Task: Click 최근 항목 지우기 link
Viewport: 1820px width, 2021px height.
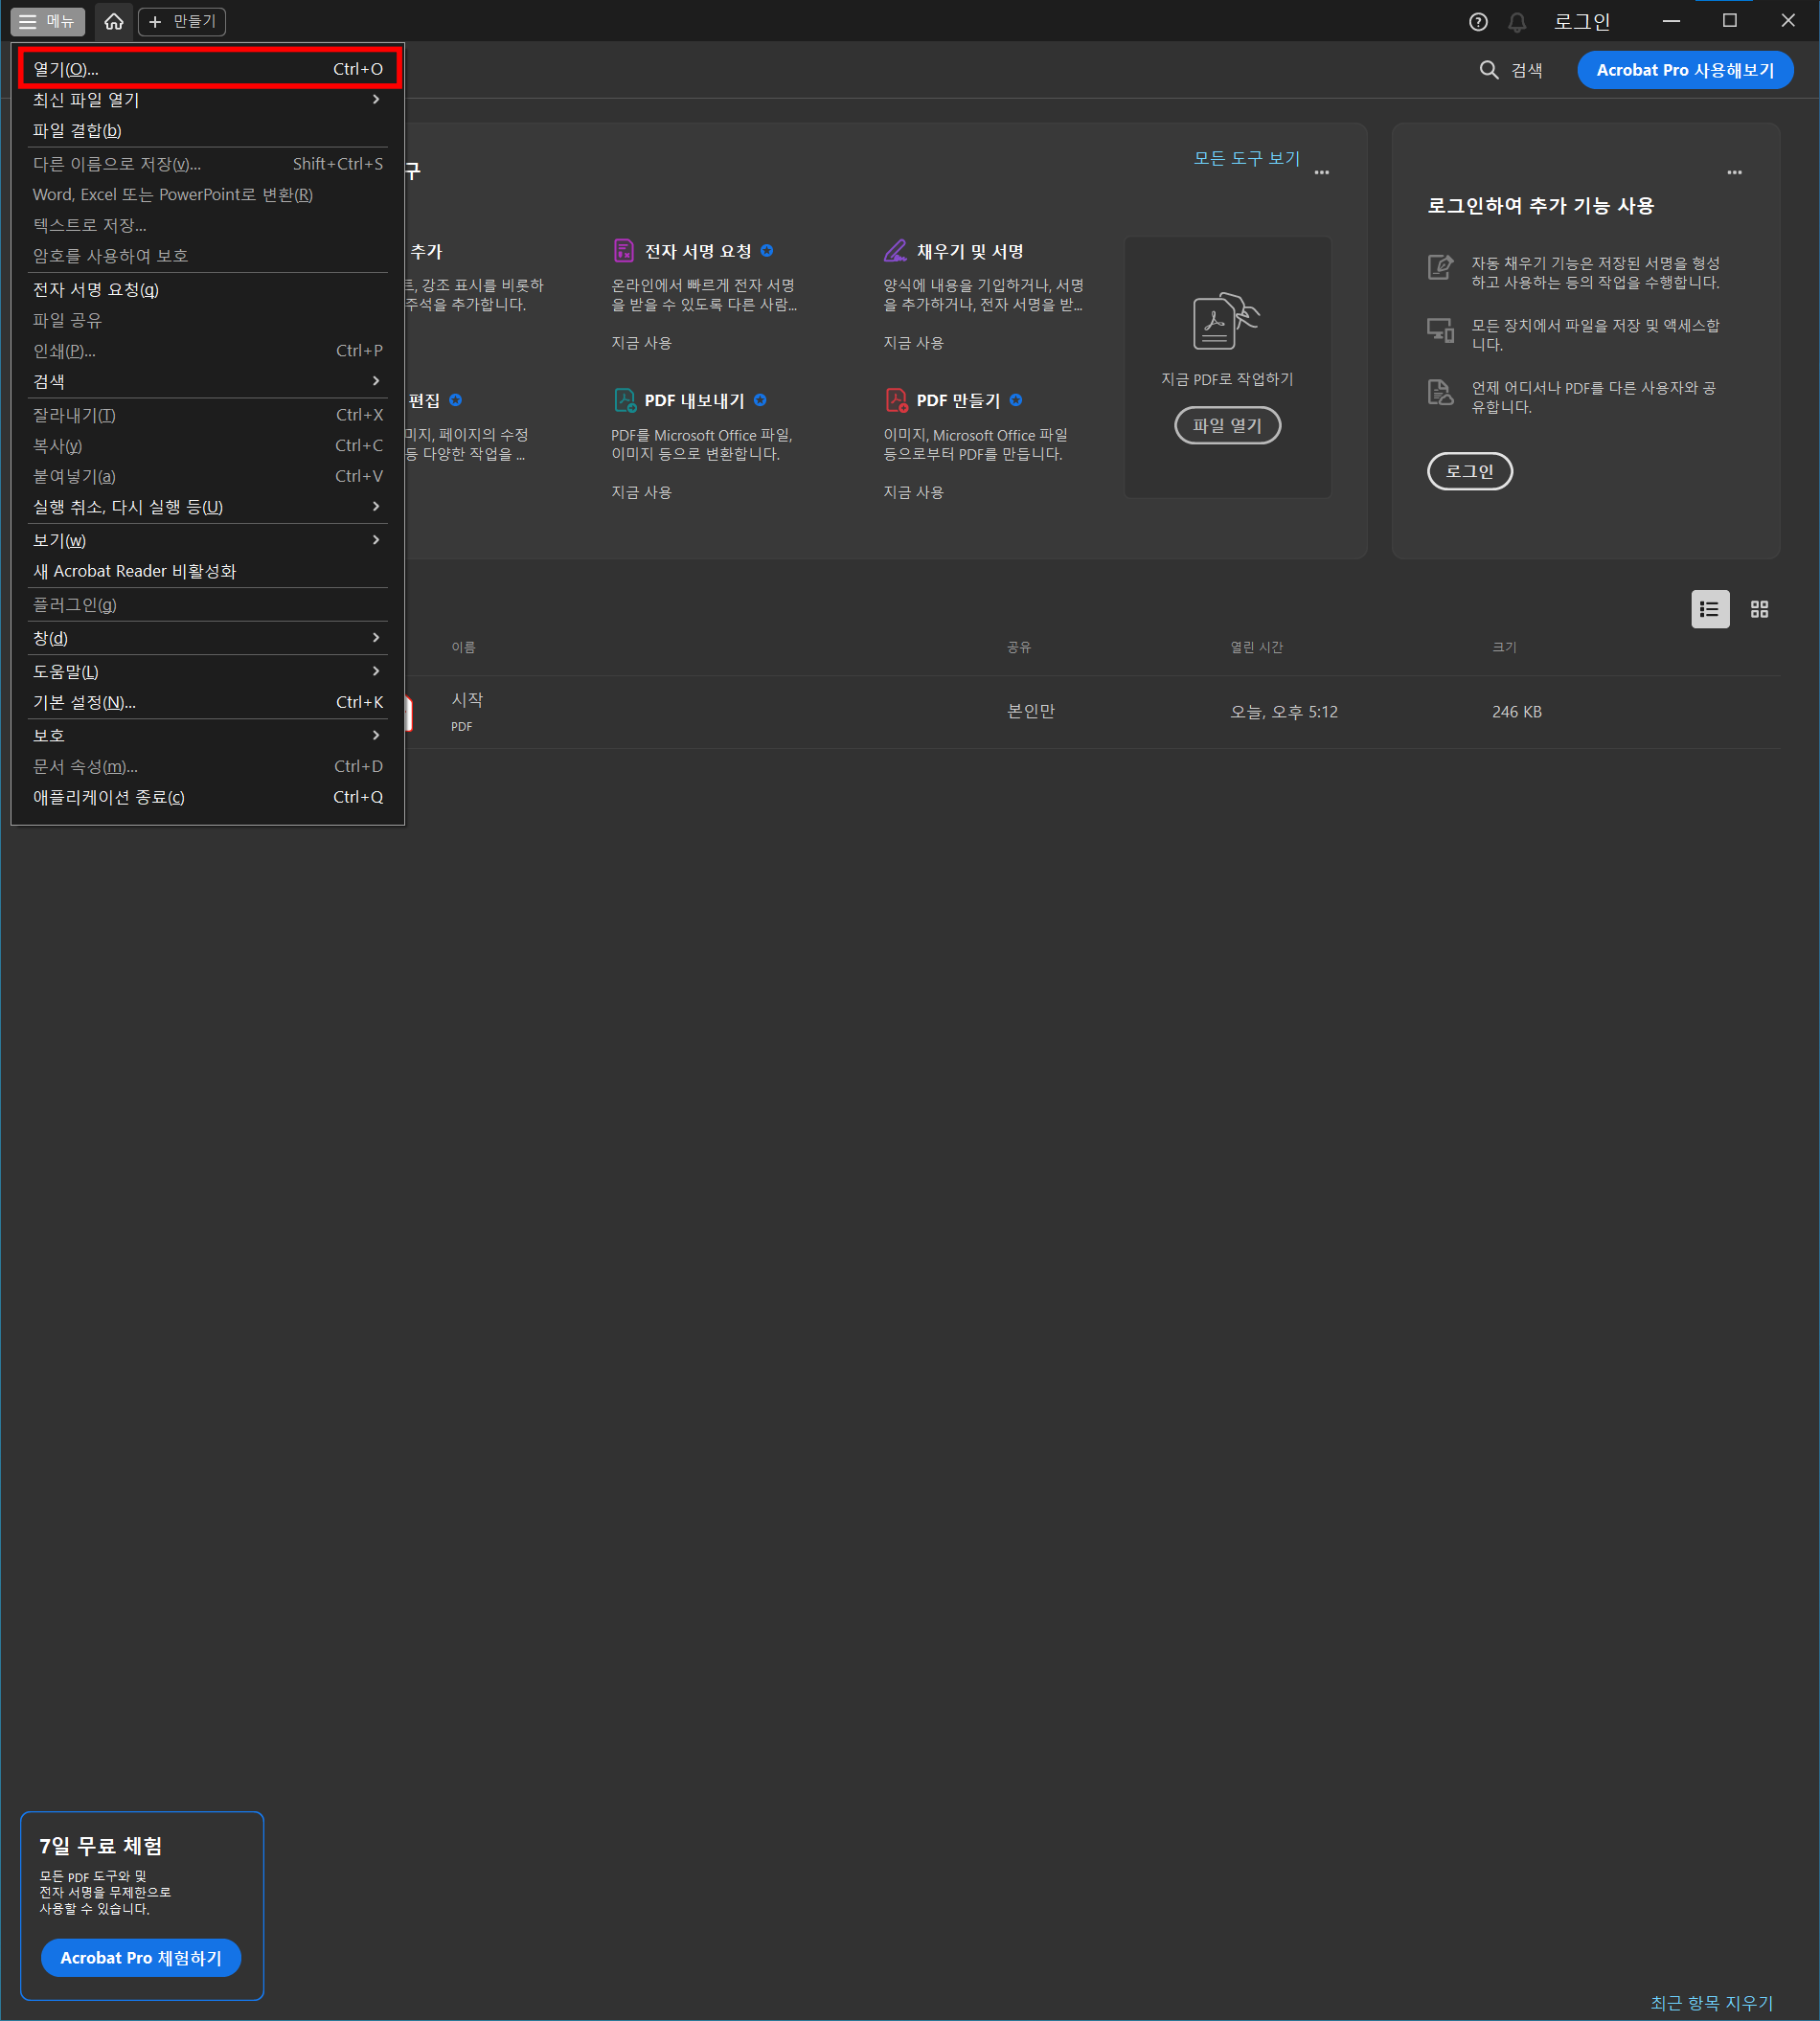Action: coord(1711,2002)
